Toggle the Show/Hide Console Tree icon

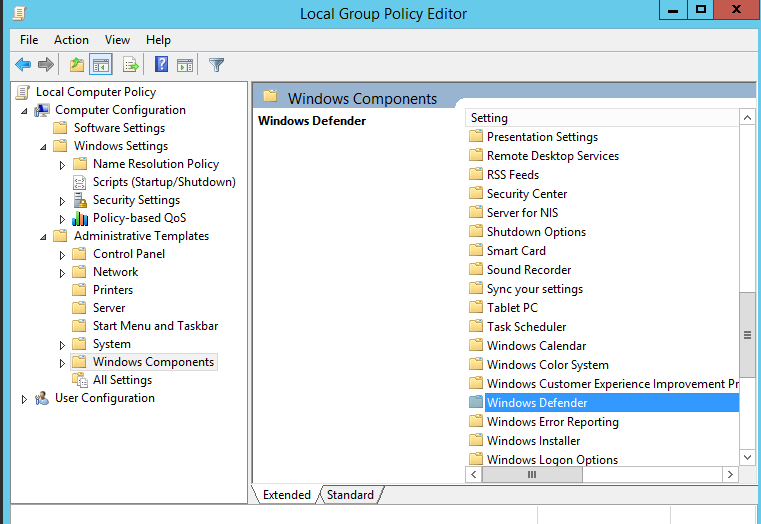coord(101,65)
